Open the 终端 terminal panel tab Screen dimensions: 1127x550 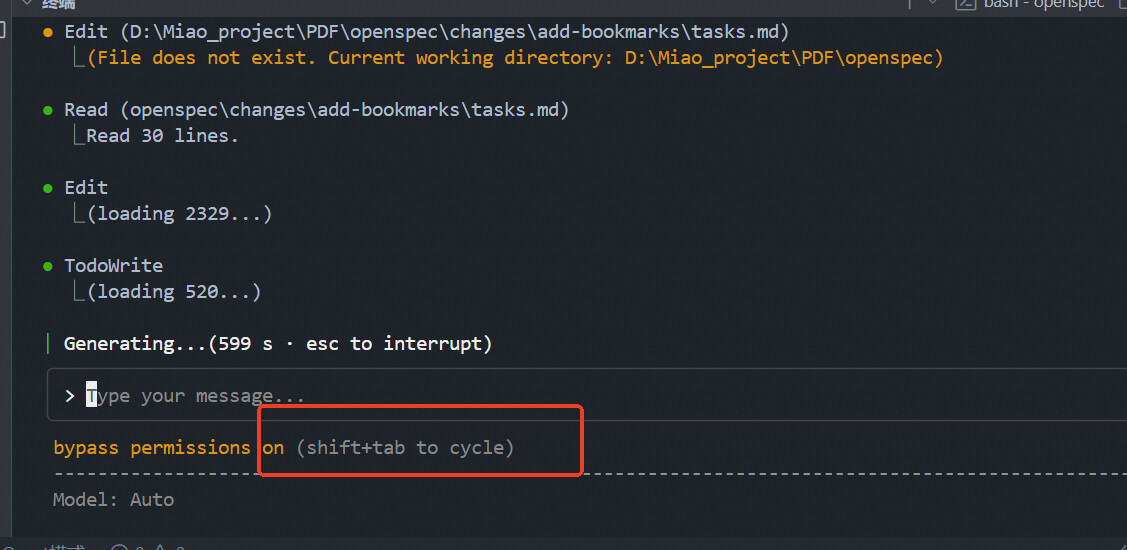coord(58,4)
